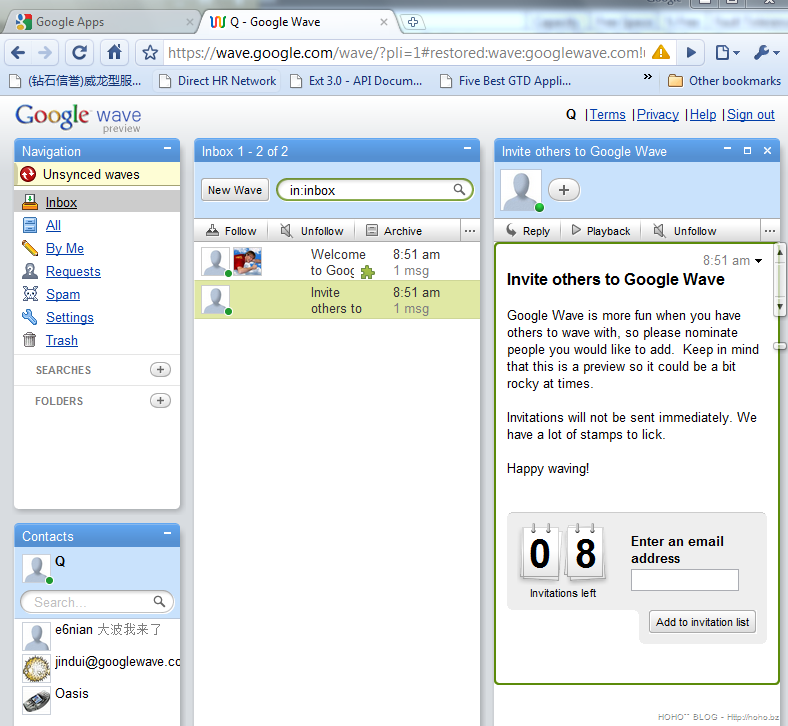The height and width of the screenshot is (726, 788).
Task: Open Ext 3.0 API Docum bookmark
Action: point(356,81)
